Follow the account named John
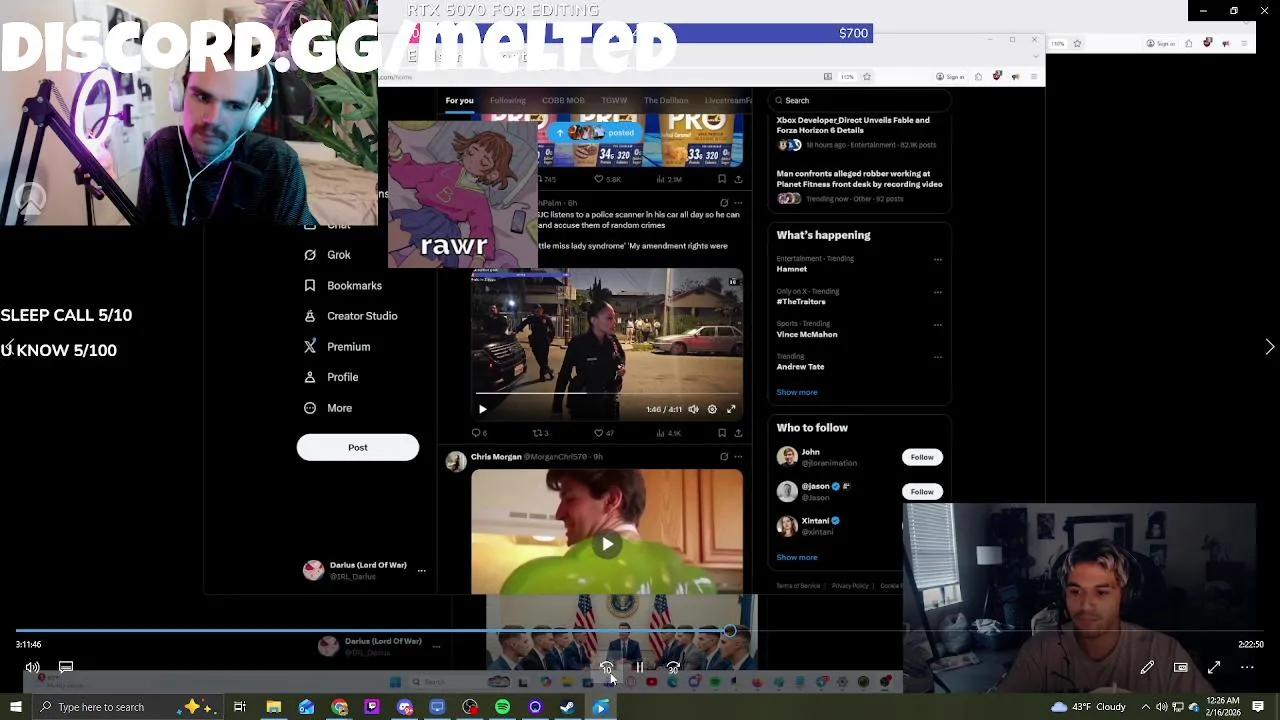Image resolution: width=1280 pixels, height=720 pixels. click(922, 457)
